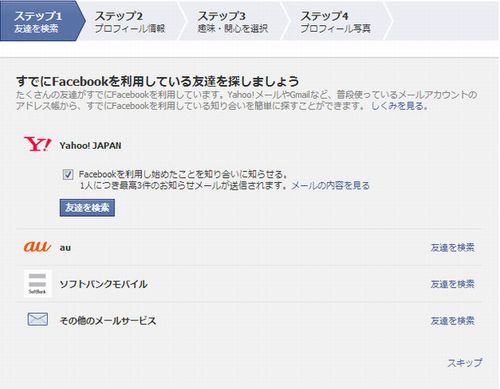Click the すでにFacebookを利用している友達を探しましょう heading
The image size is (500, 389).
click(157, 81)
